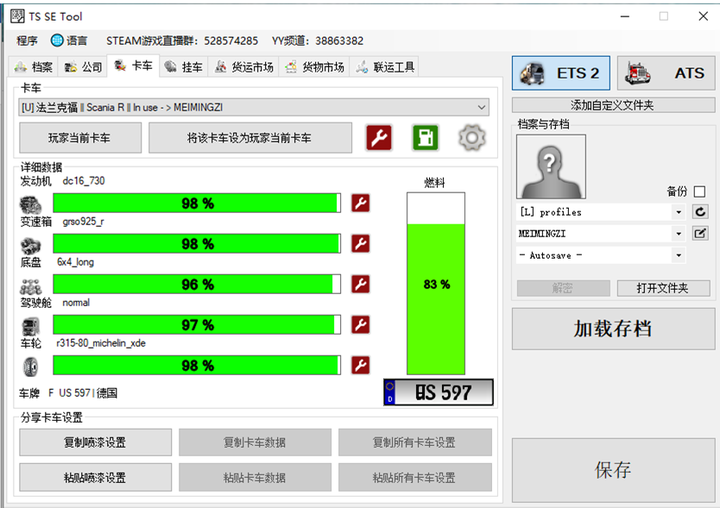Click the 保存 save button
Image resolution: width=720 pixels, height=508 pixels.
click(613, 470)
